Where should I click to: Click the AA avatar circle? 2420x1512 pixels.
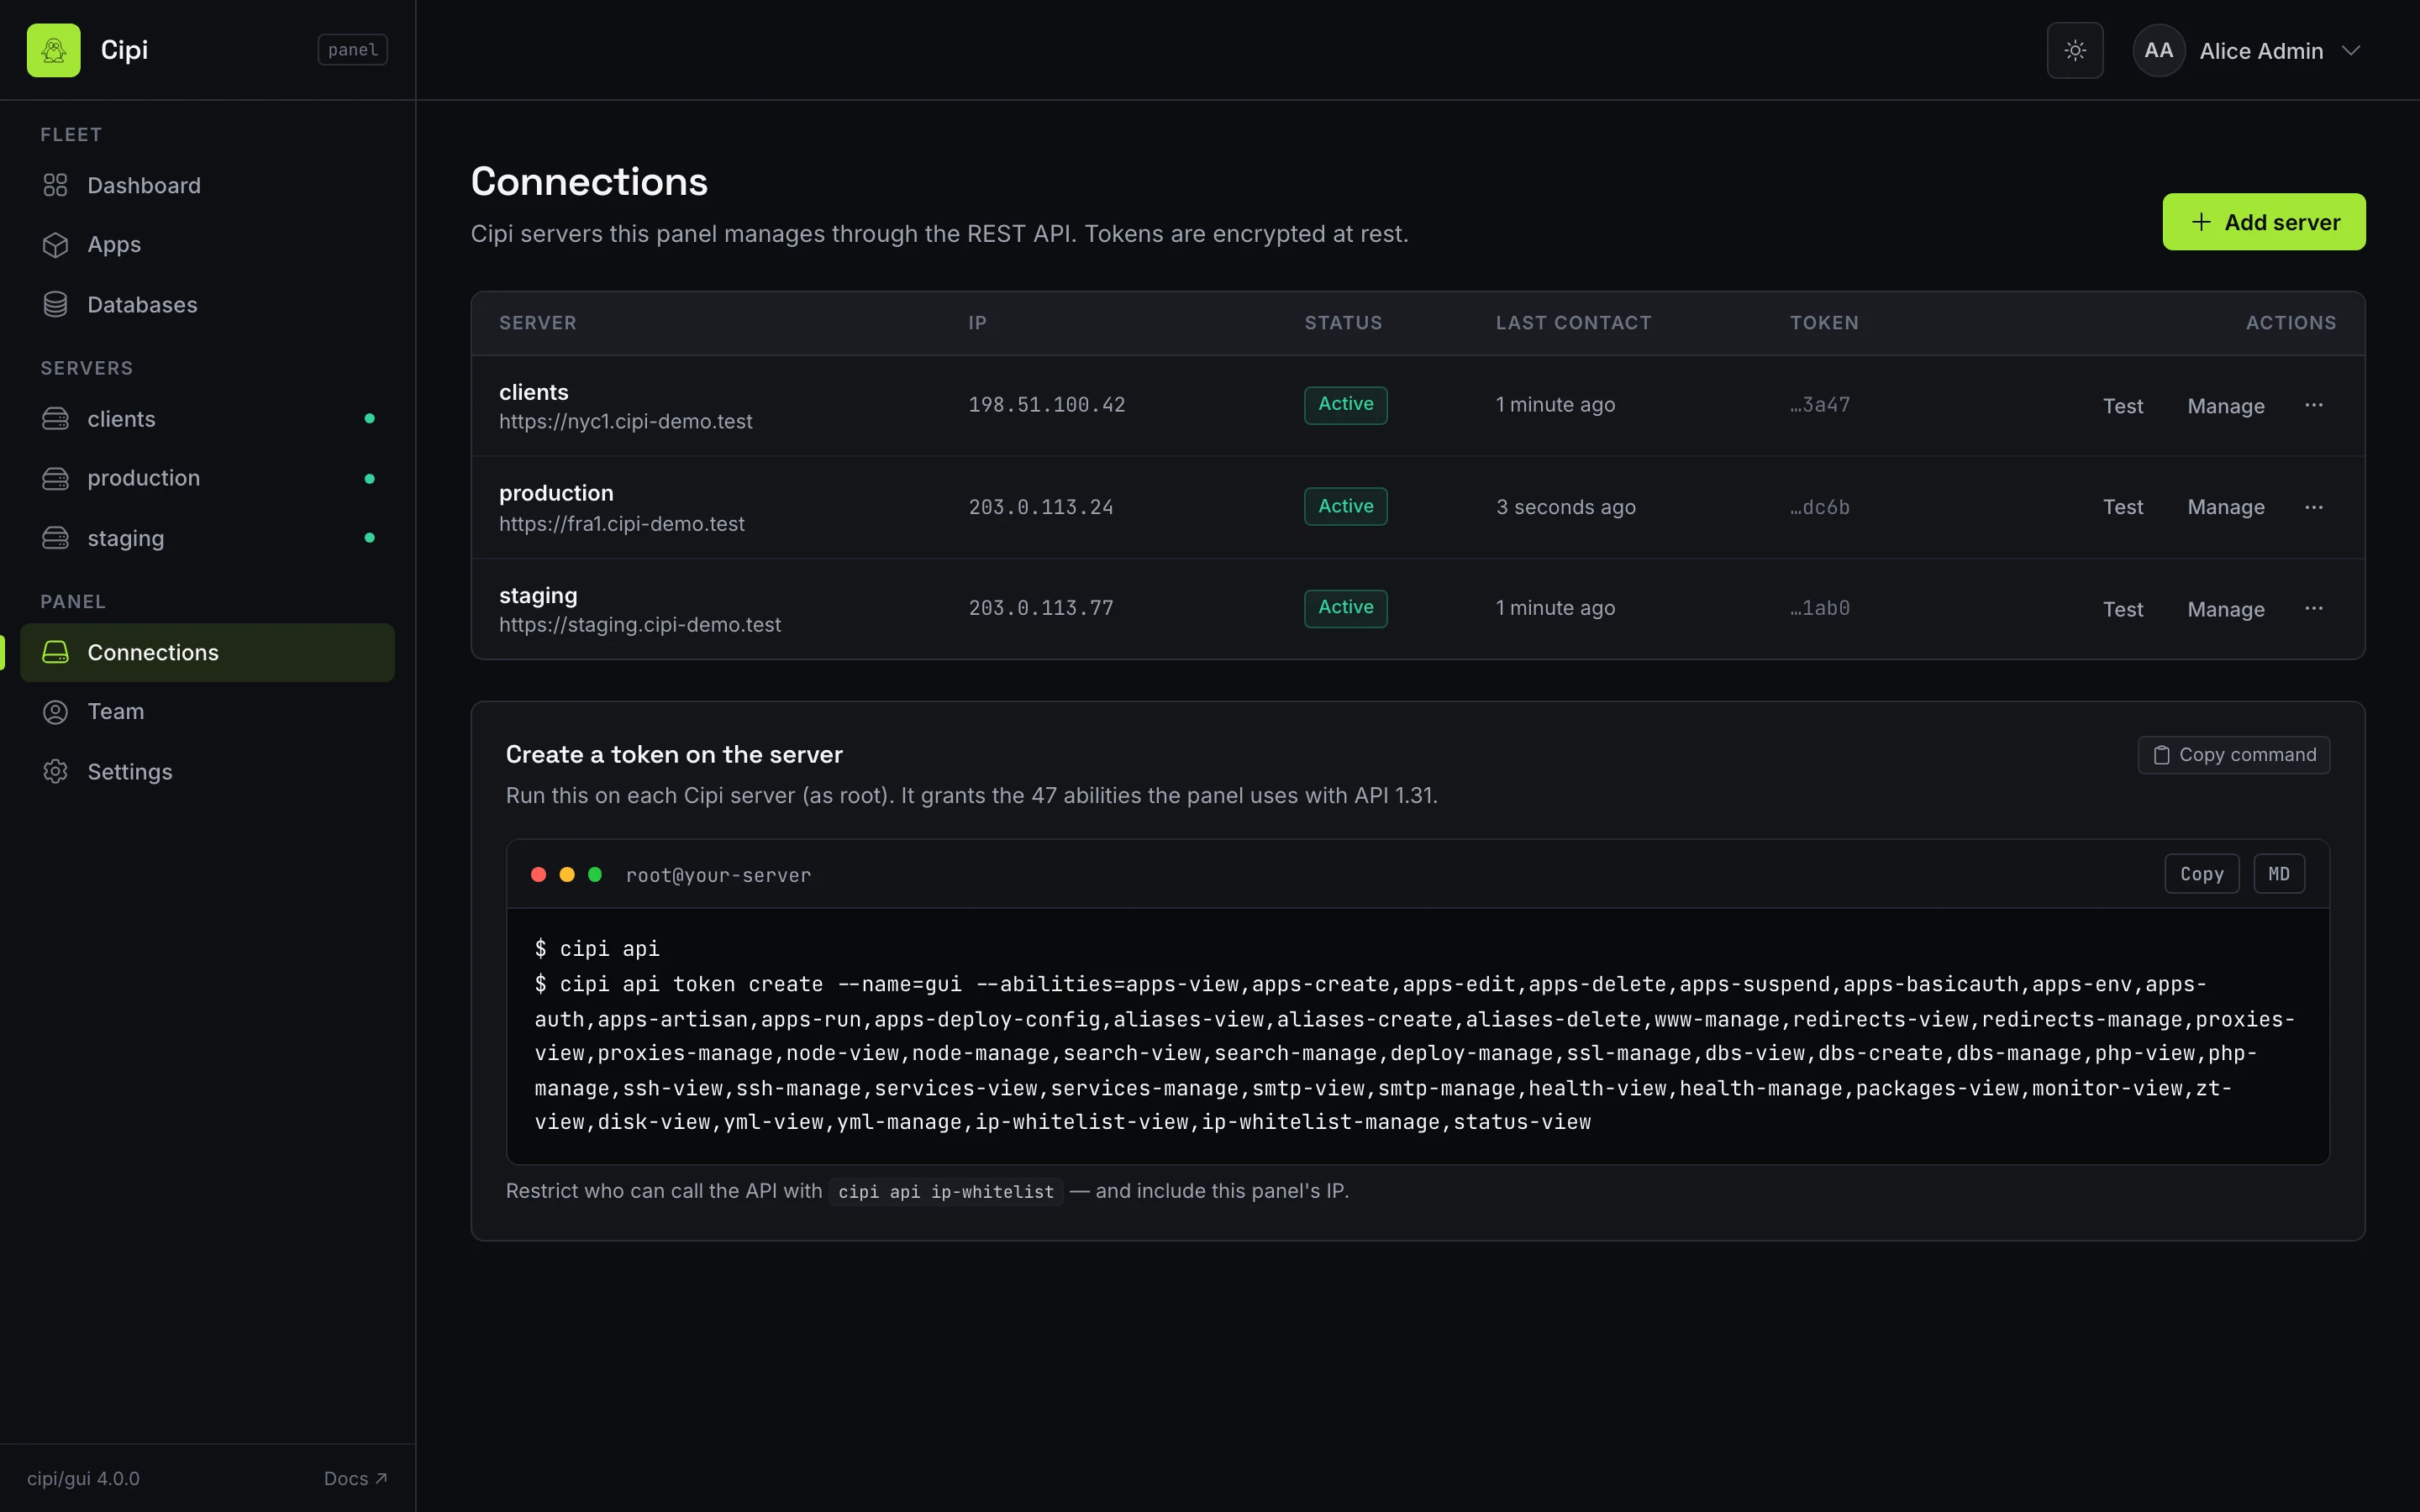[x=2158, y=50]
